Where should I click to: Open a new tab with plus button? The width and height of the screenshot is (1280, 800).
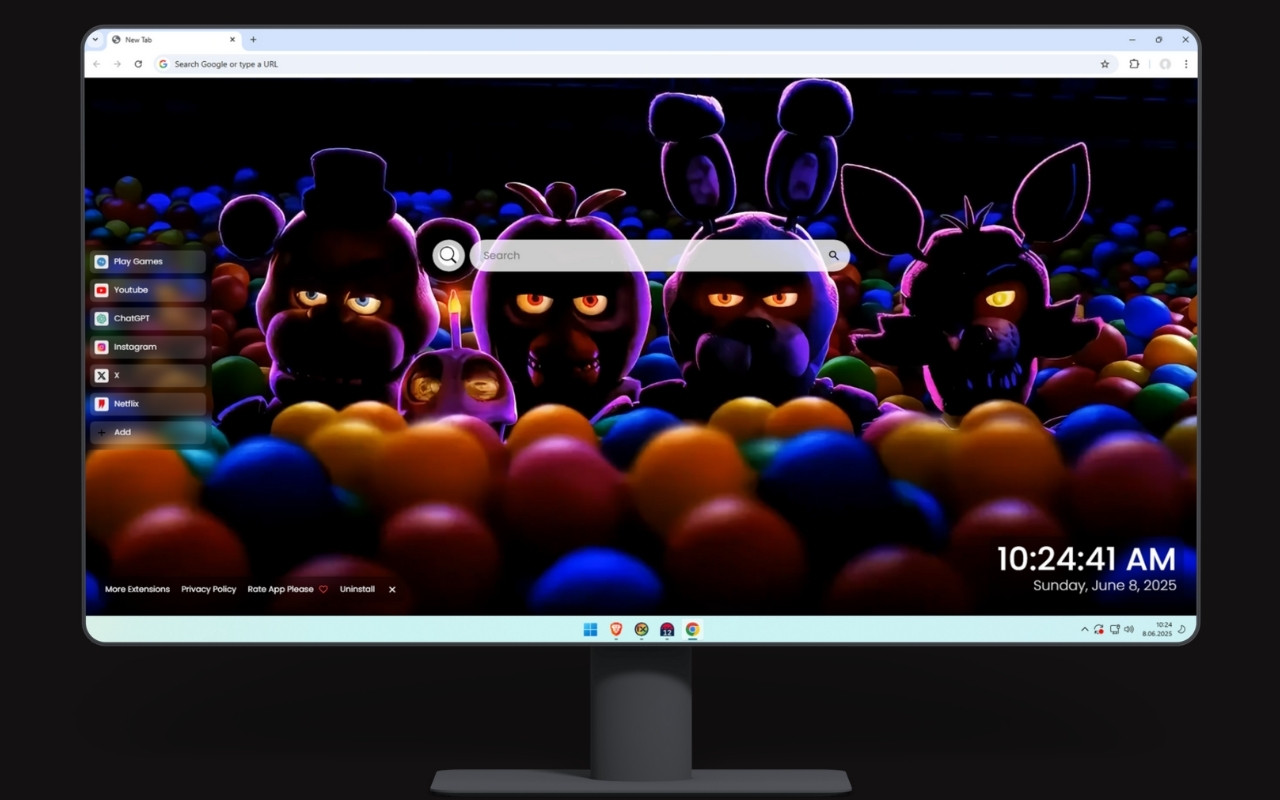click(x=253, y=40)
